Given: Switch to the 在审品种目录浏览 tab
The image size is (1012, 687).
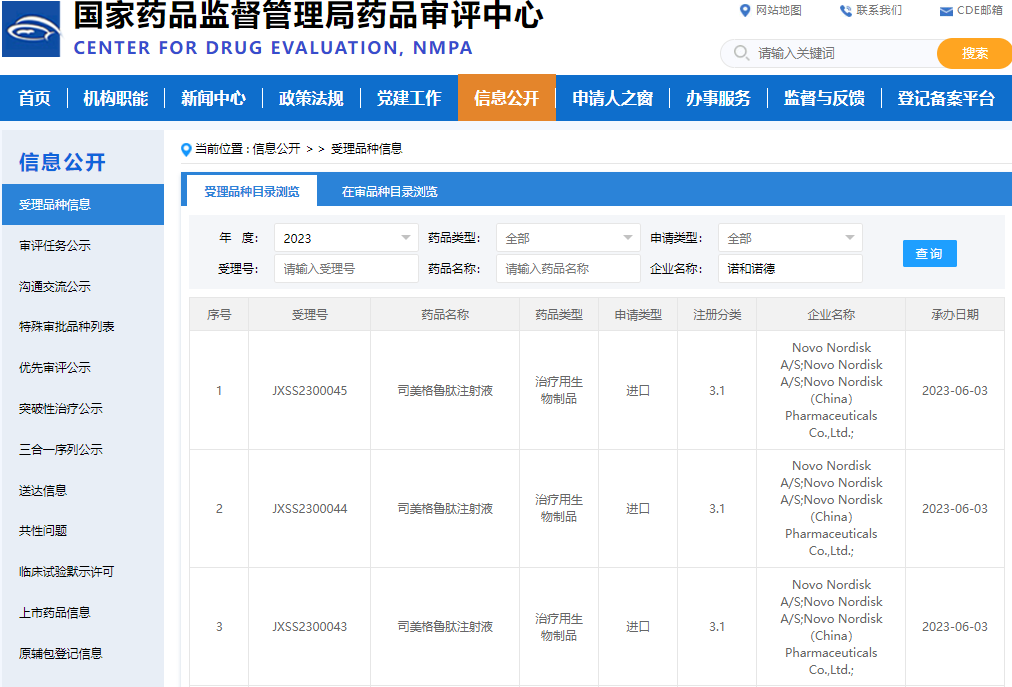Looking at the screenshot, I should (389, 191).
